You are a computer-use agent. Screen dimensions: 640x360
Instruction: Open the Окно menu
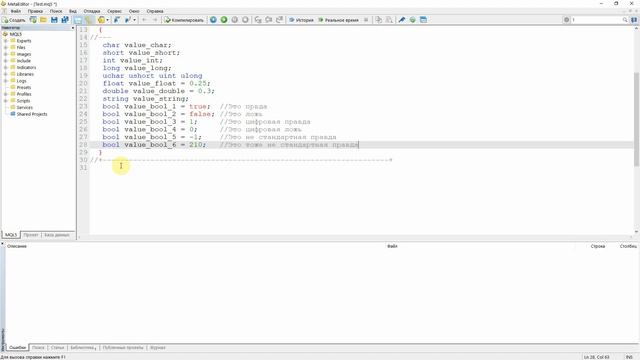click(134, 11)
